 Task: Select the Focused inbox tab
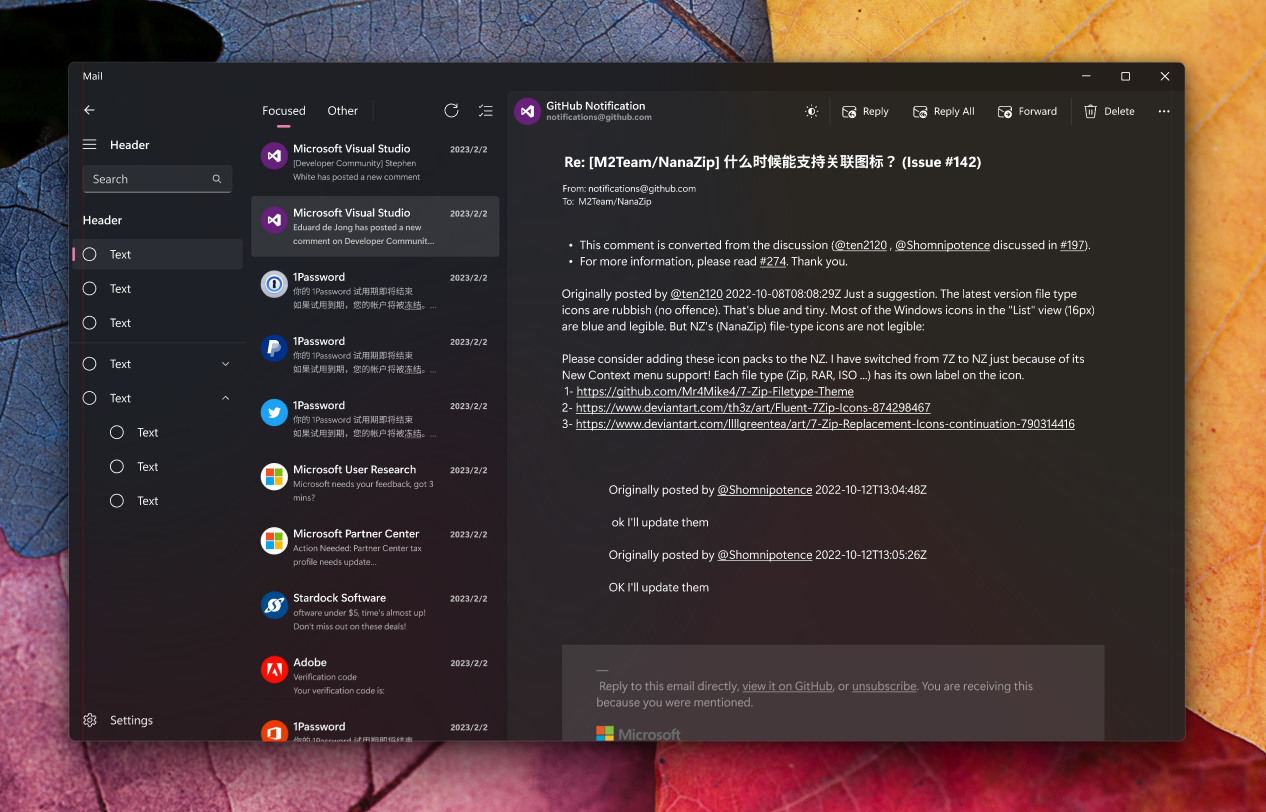click(284, 110)
